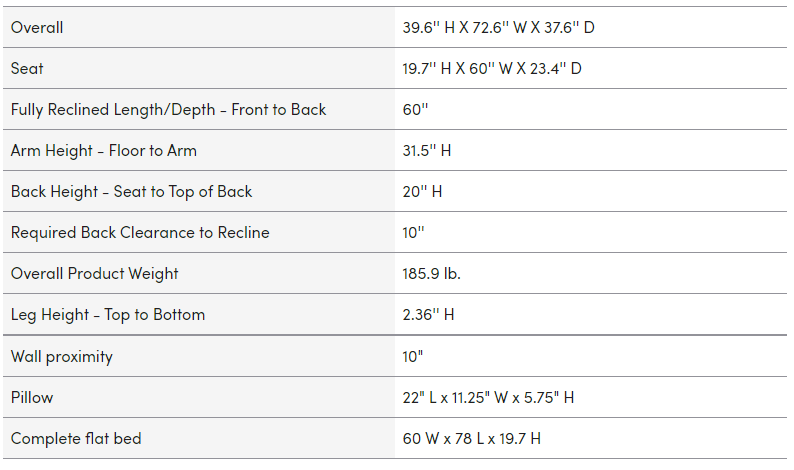Click the Back Height - Seat to Top label
Image resolution: width=794 pixels, height=470 pixels.
coord(131,192)
